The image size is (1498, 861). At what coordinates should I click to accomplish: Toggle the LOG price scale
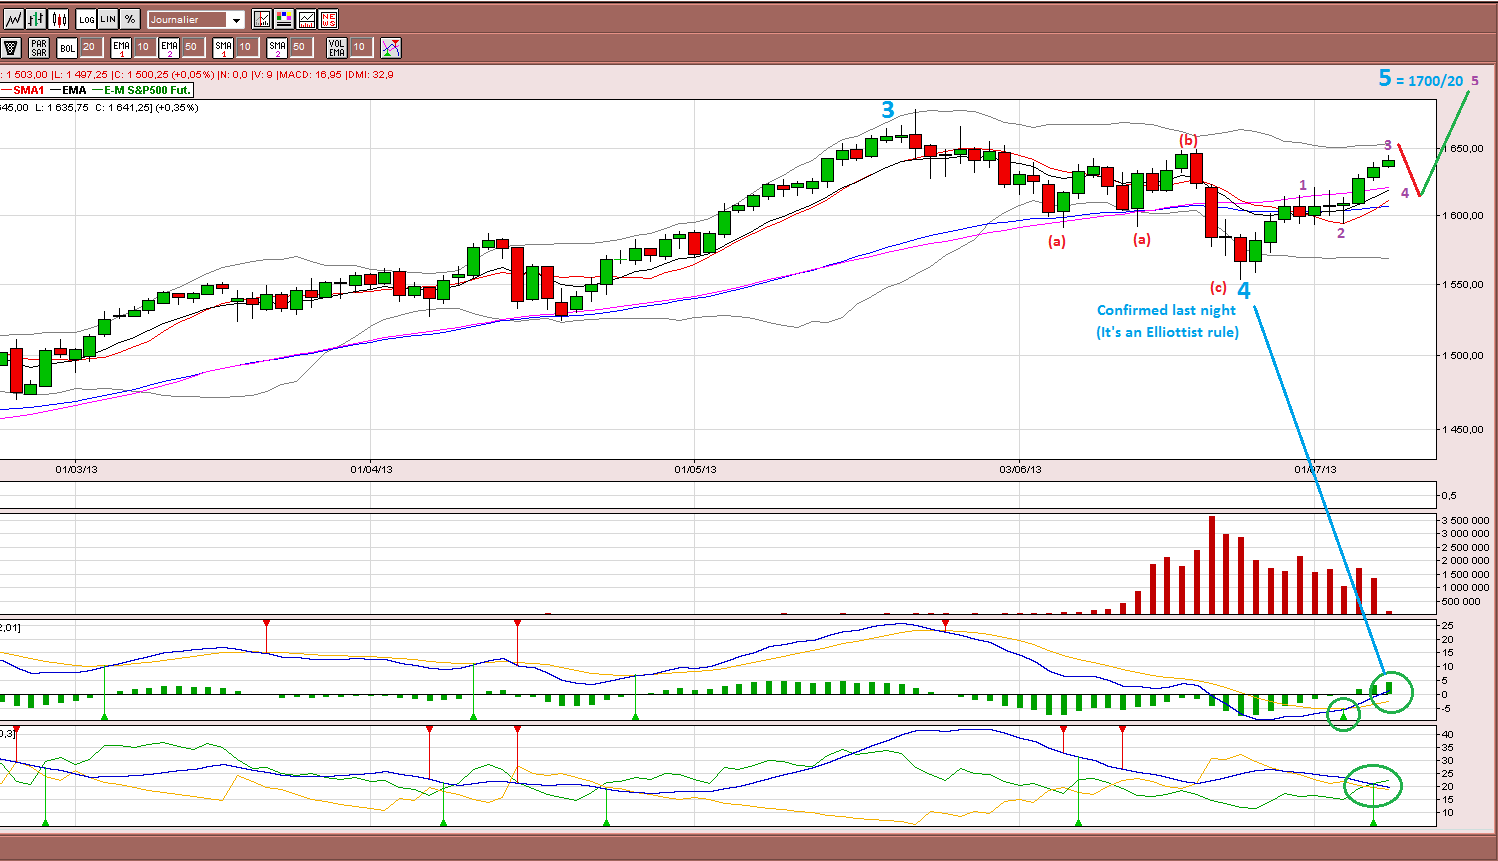(87, 19)
